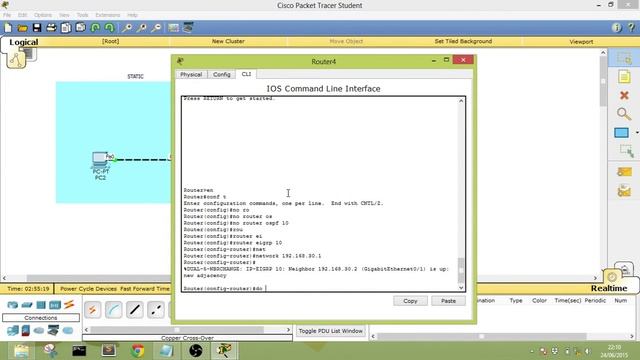Image resolution: width=640 pixels, height=360 pixels.
Task: Click the connection list right scroll arrow
Action: (288, 329)
